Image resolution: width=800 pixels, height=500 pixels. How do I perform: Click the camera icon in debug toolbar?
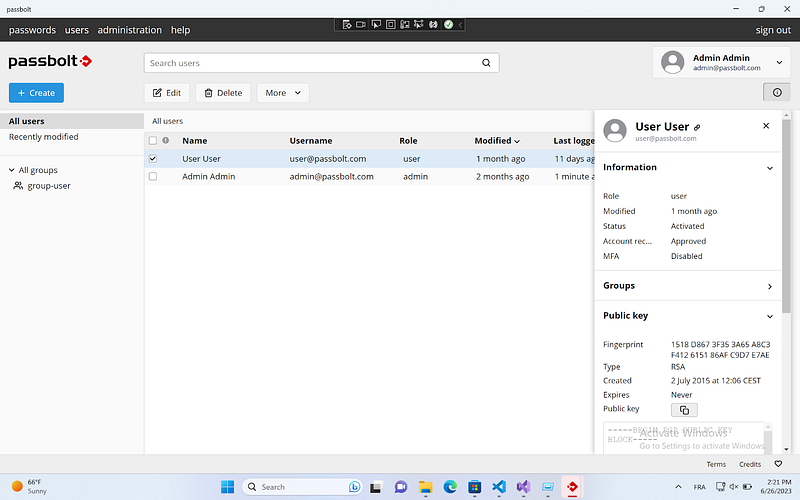pyautogui.click(x=361, y=24)
